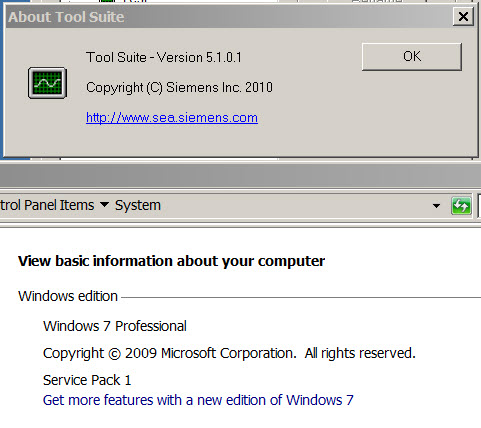481x428 pixels.
Task: Select the System breadcrumb item
Action: (138, 205)
